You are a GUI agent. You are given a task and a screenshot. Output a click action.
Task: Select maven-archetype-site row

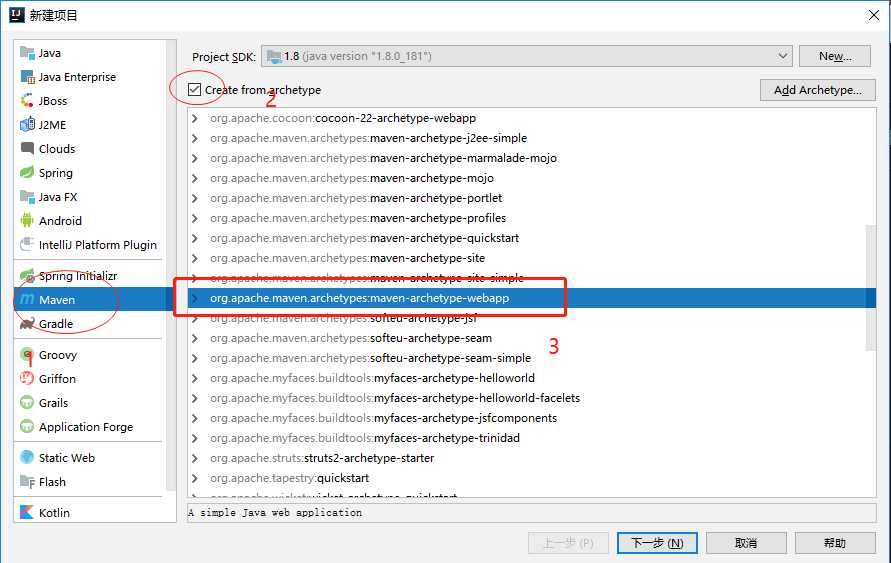532,258
